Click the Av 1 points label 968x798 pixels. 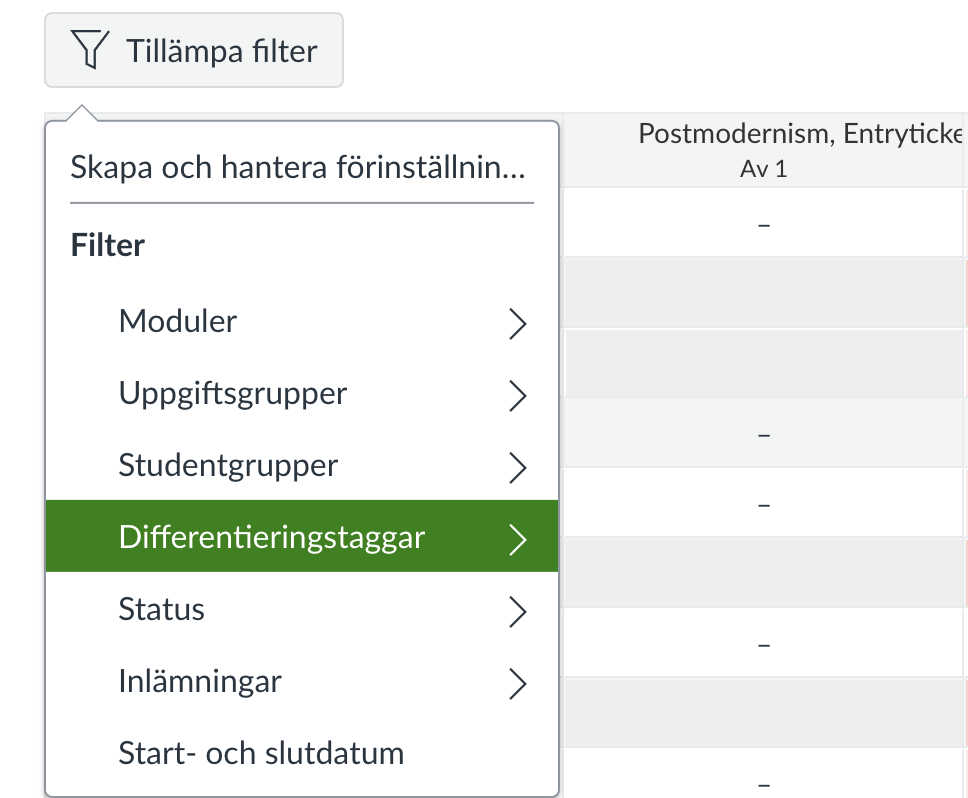click(x=764, y=168)
